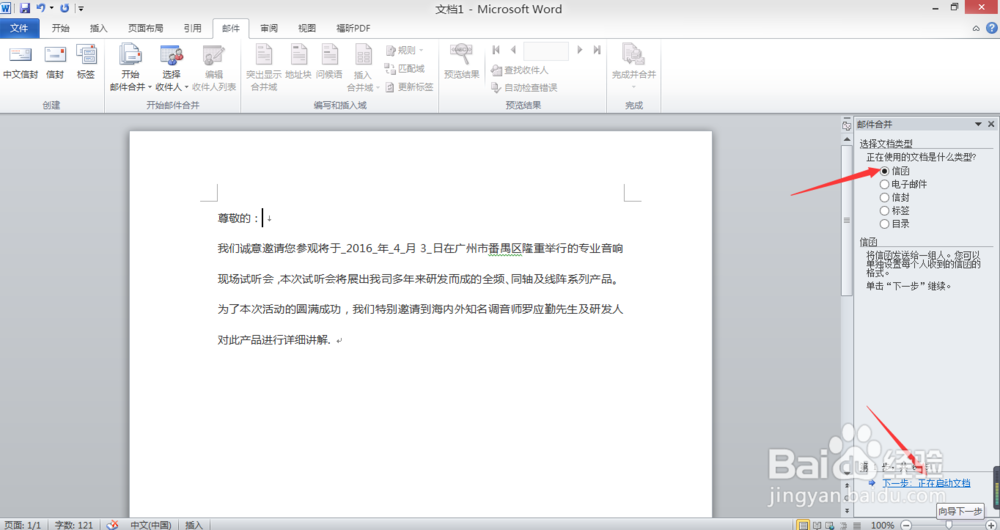This screenshot has height=530, width=1000.
Task: Select the 信函 radio button
Action: [885, 171]
